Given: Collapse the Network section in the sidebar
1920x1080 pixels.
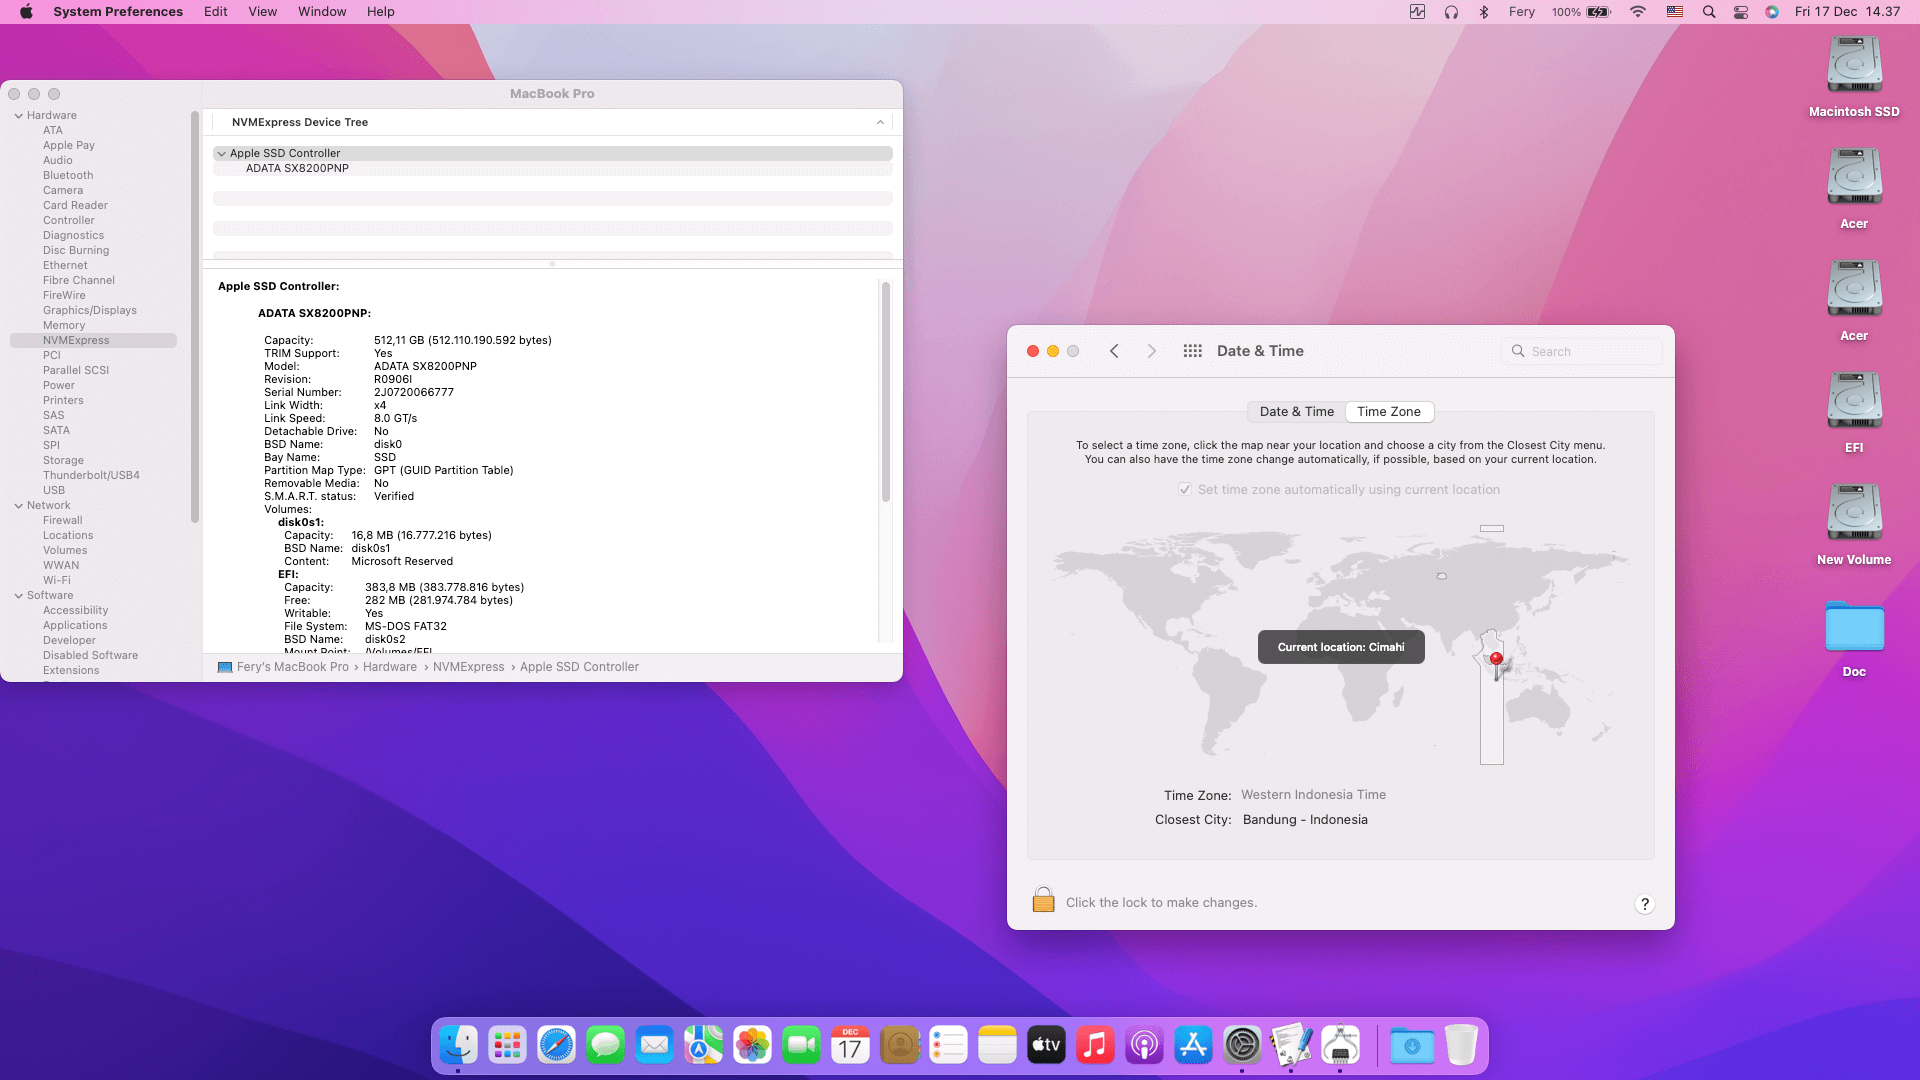Looking at the screenshot, I should point(19,506).
